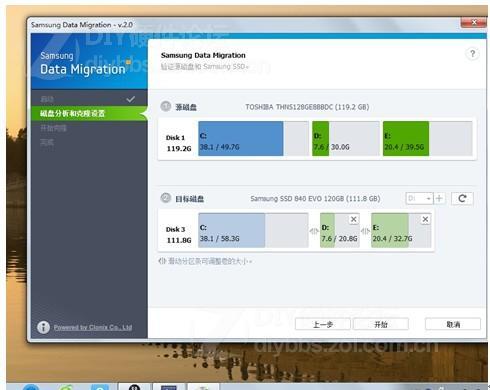Click the resize handle between C: and D:
Screen dimensions: 490x390
click(314, 231)
